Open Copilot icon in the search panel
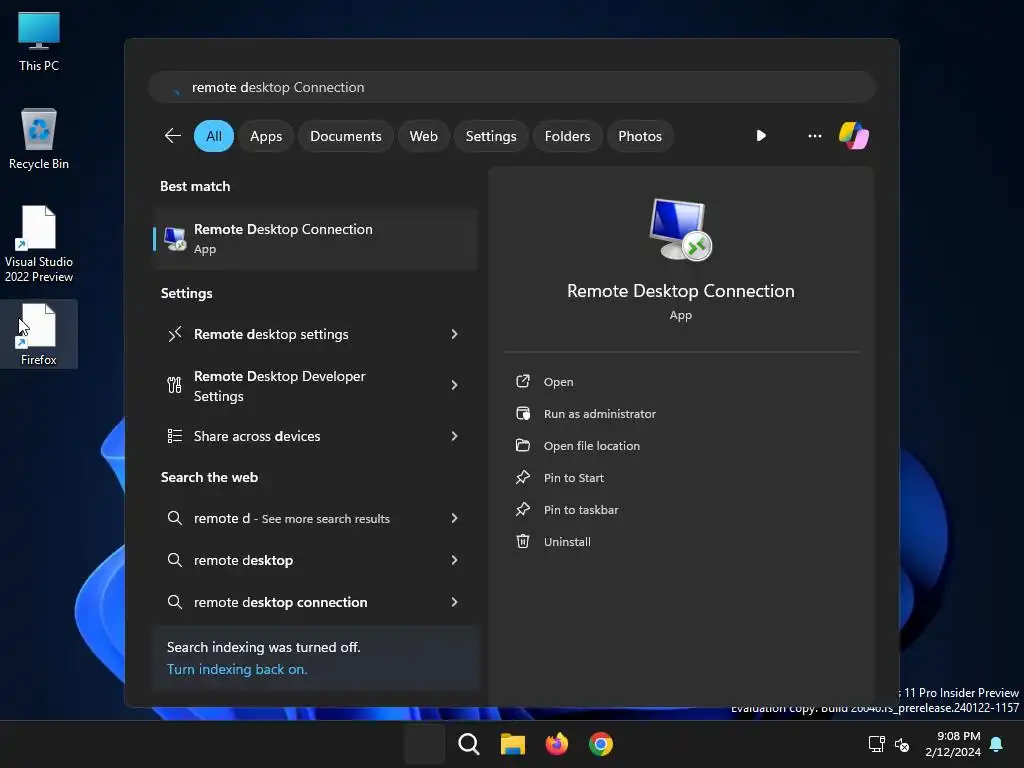 [x=854, y=136]
